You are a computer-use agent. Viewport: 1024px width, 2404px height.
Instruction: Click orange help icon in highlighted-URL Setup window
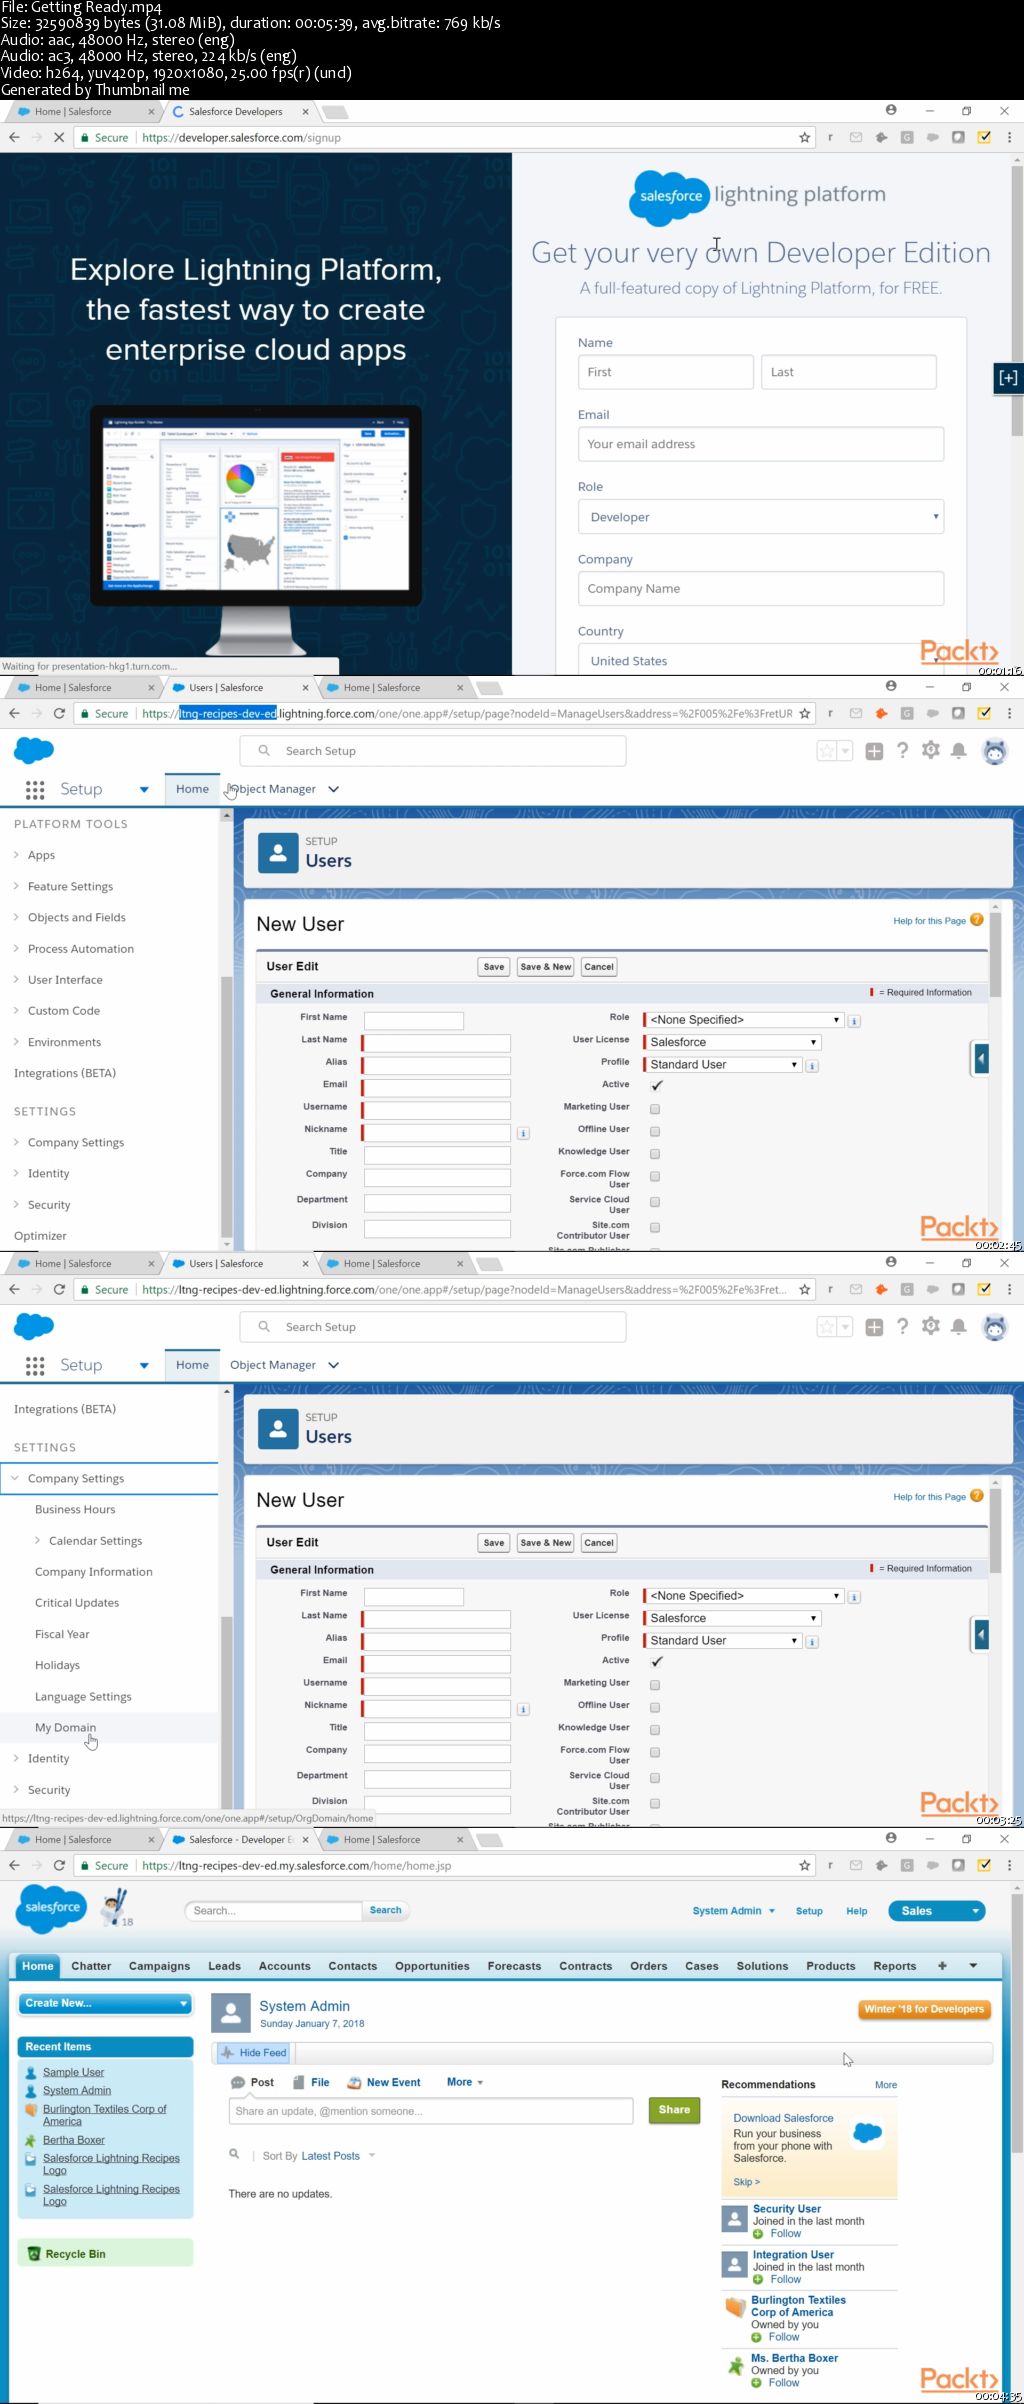coord(977,920)
